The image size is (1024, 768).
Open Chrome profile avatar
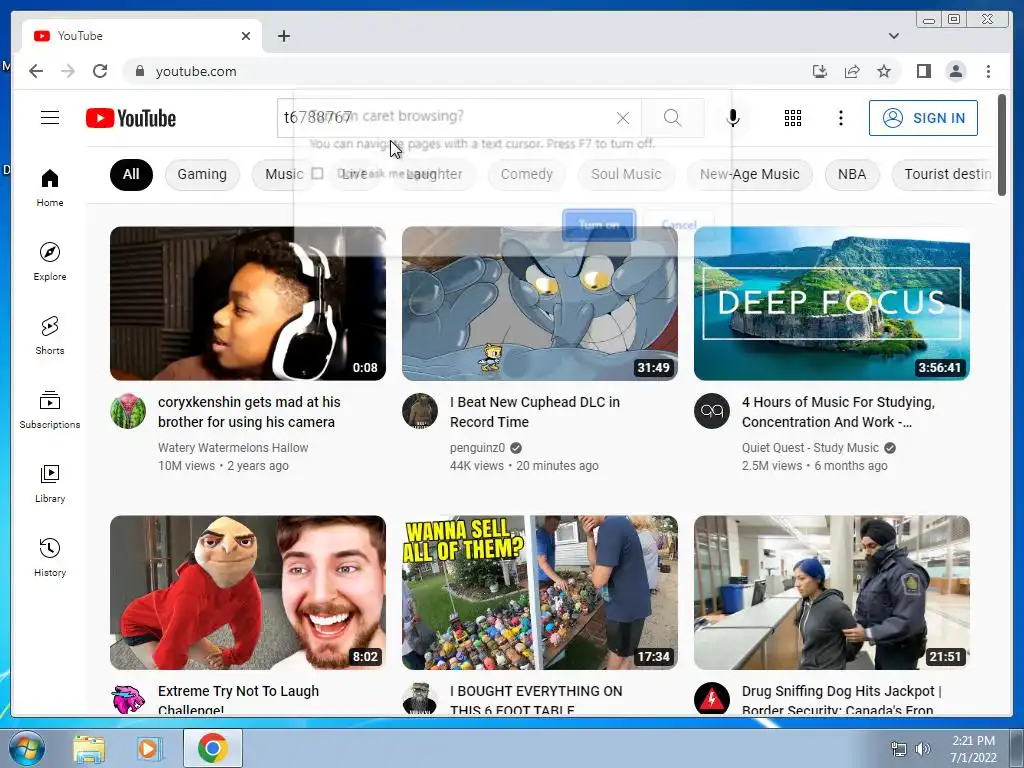click(x=955, y=71)
